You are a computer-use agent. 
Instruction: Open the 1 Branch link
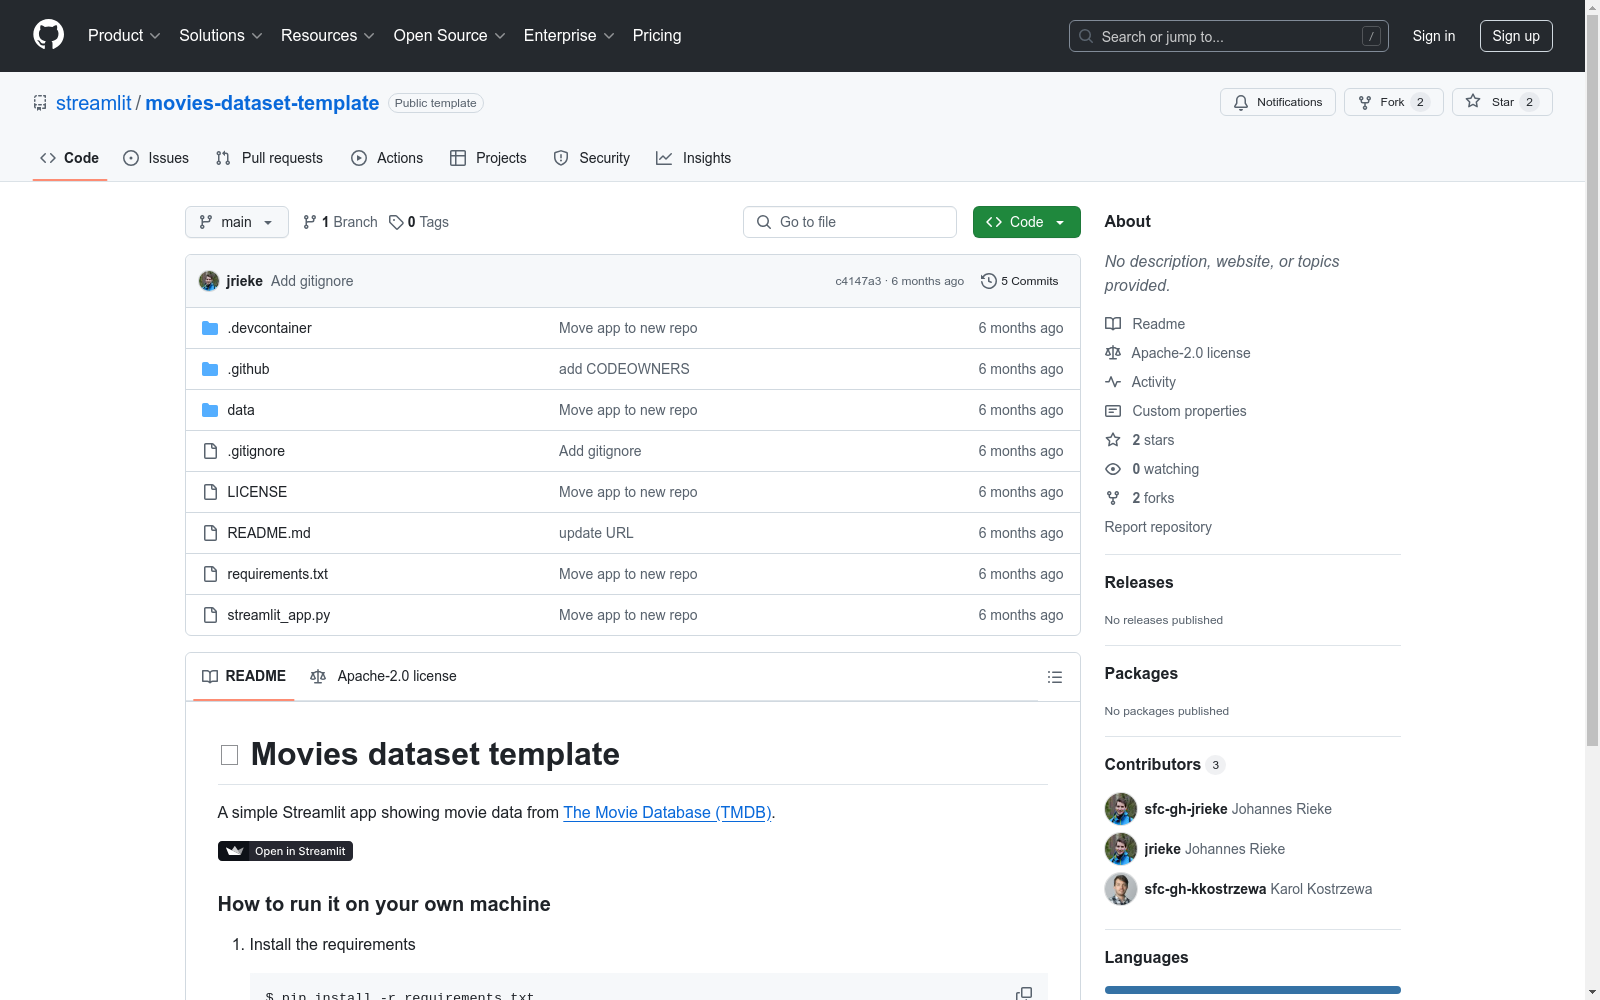pyautogui.click(x=340, y=222)
